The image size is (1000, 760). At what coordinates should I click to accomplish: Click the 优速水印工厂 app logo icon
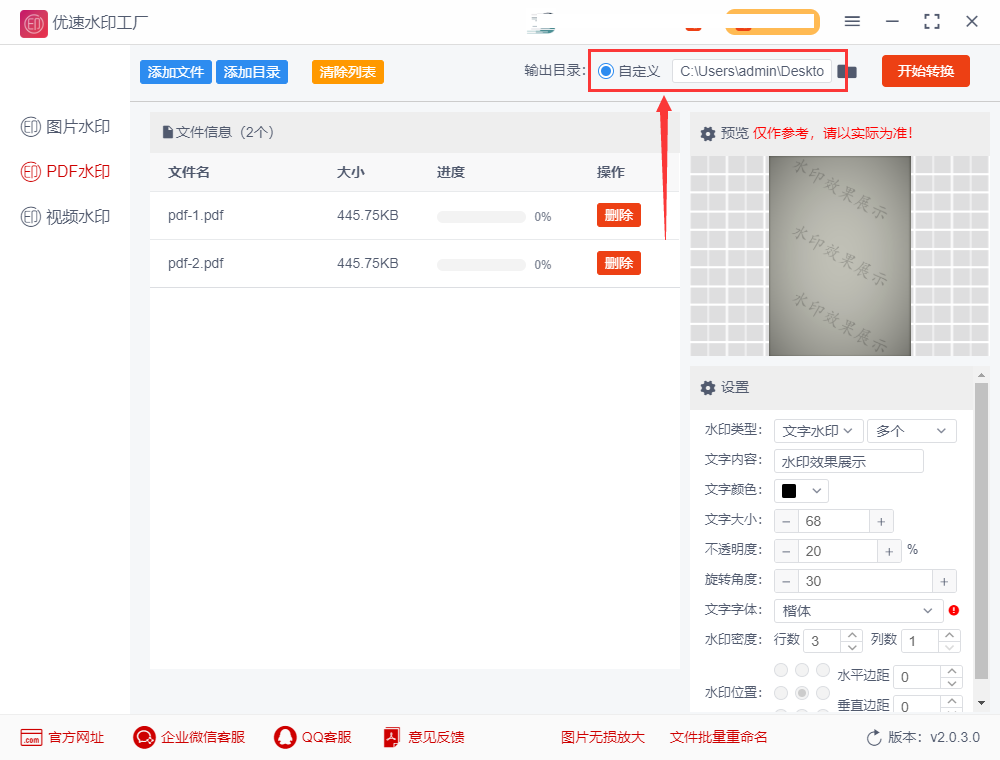[33, 24]
